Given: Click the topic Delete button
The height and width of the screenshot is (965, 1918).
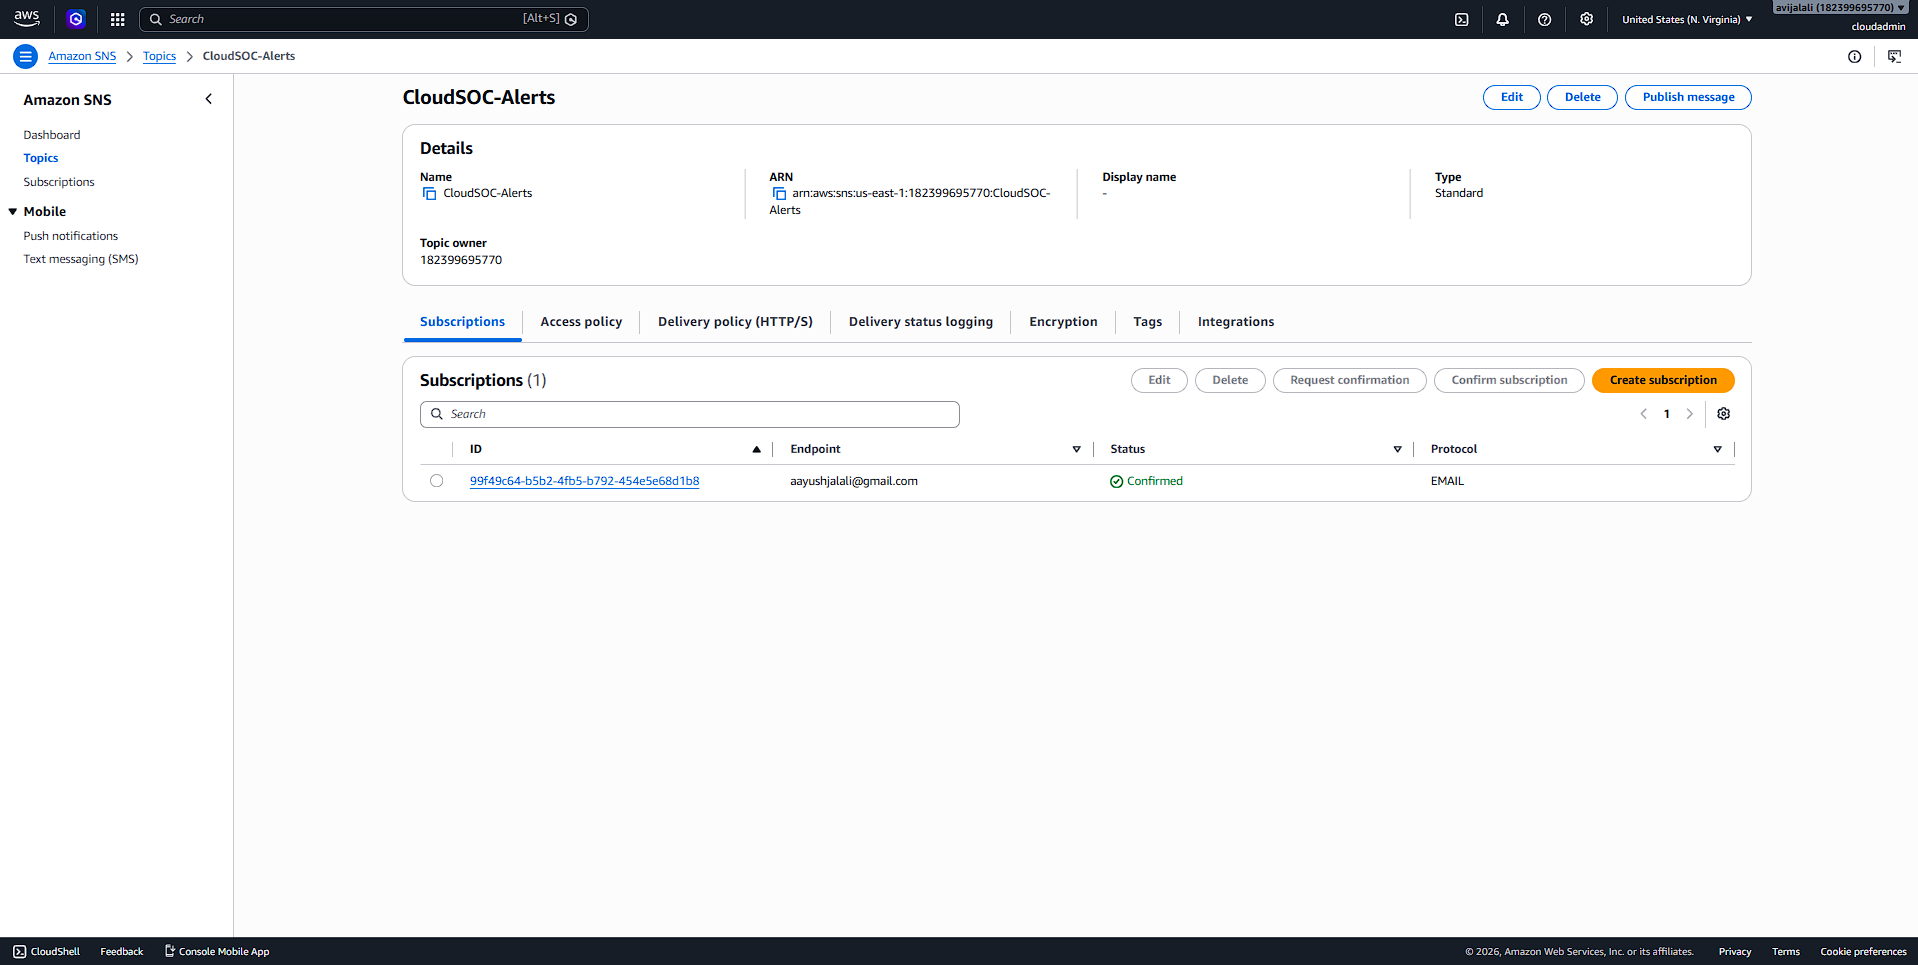Looking at the screenshot, I should coord(1582,97).
